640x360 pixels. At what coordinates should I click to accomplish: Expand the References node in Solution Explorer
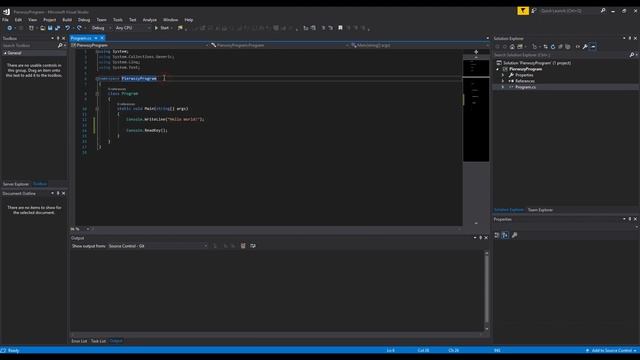[503, 81]
